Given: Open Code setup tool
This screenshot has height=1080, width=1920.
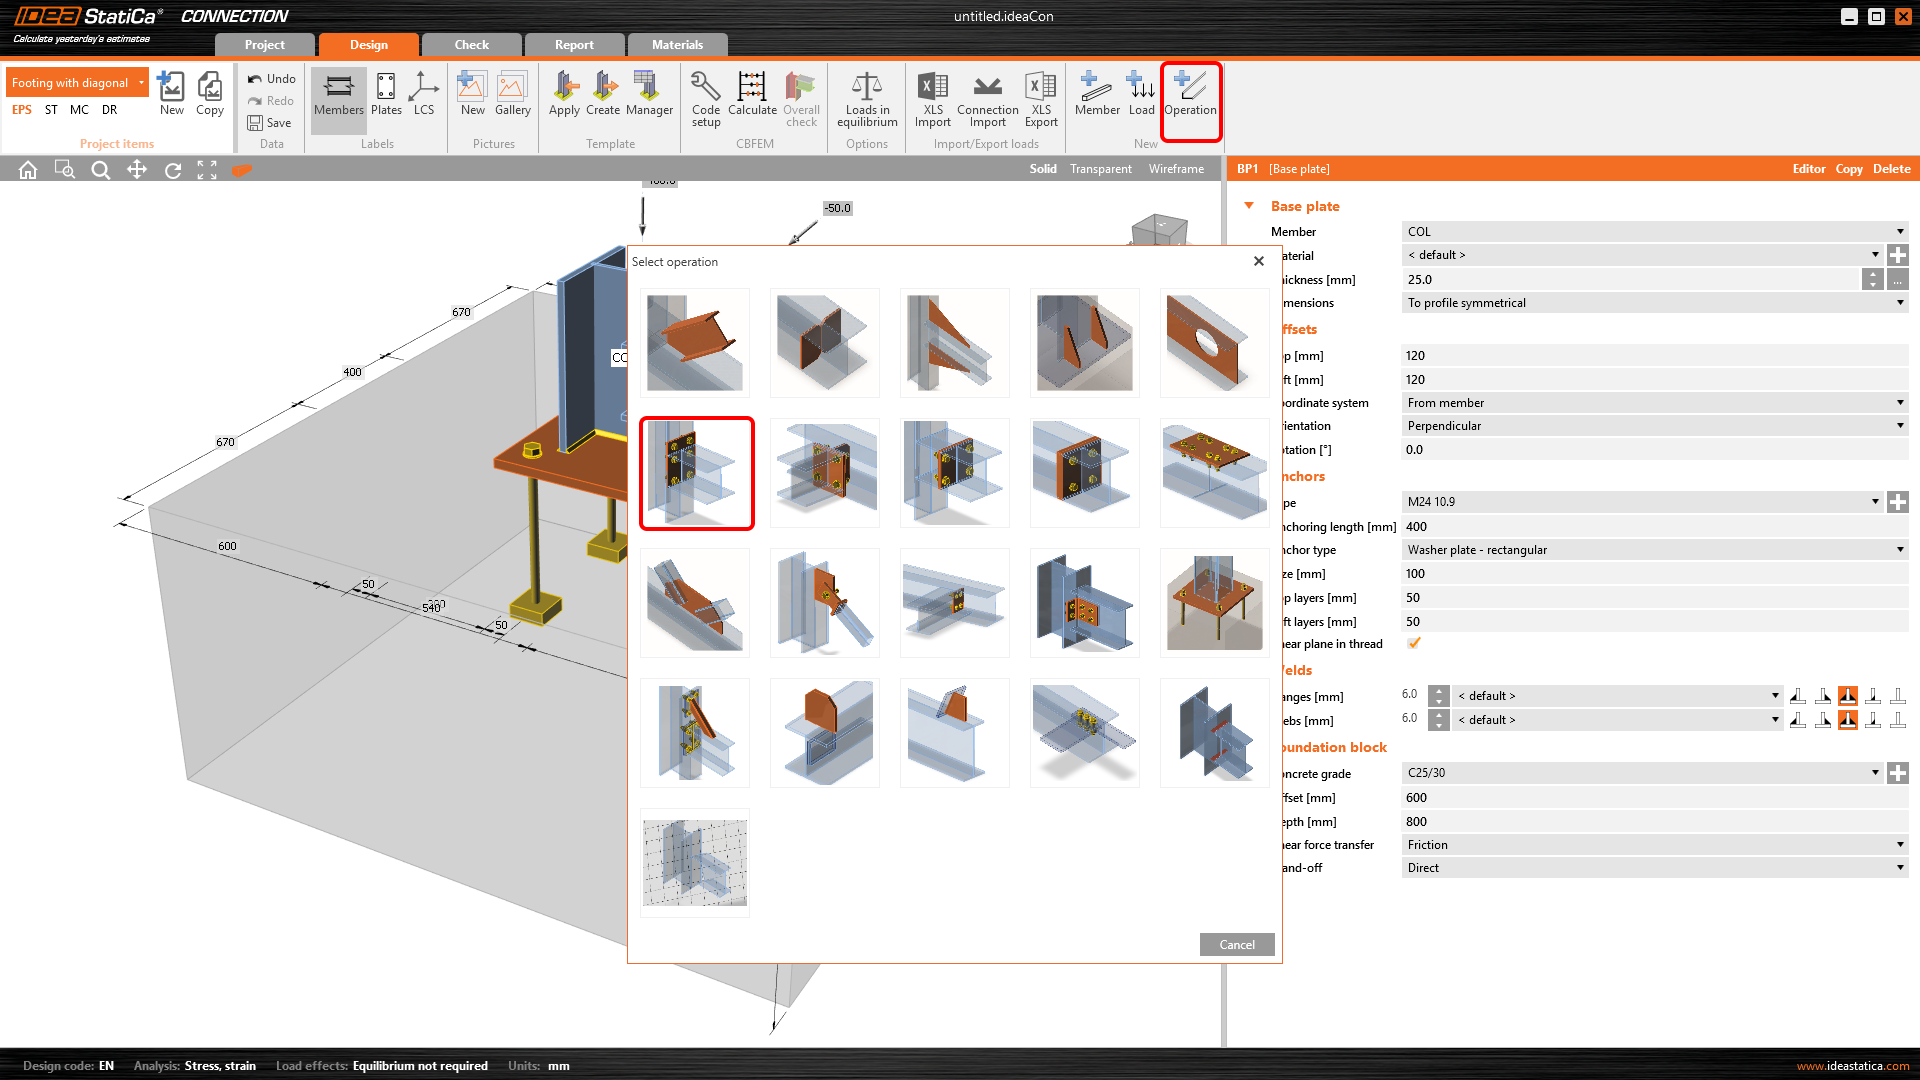Looking at the screenshot, I should 705,97.
